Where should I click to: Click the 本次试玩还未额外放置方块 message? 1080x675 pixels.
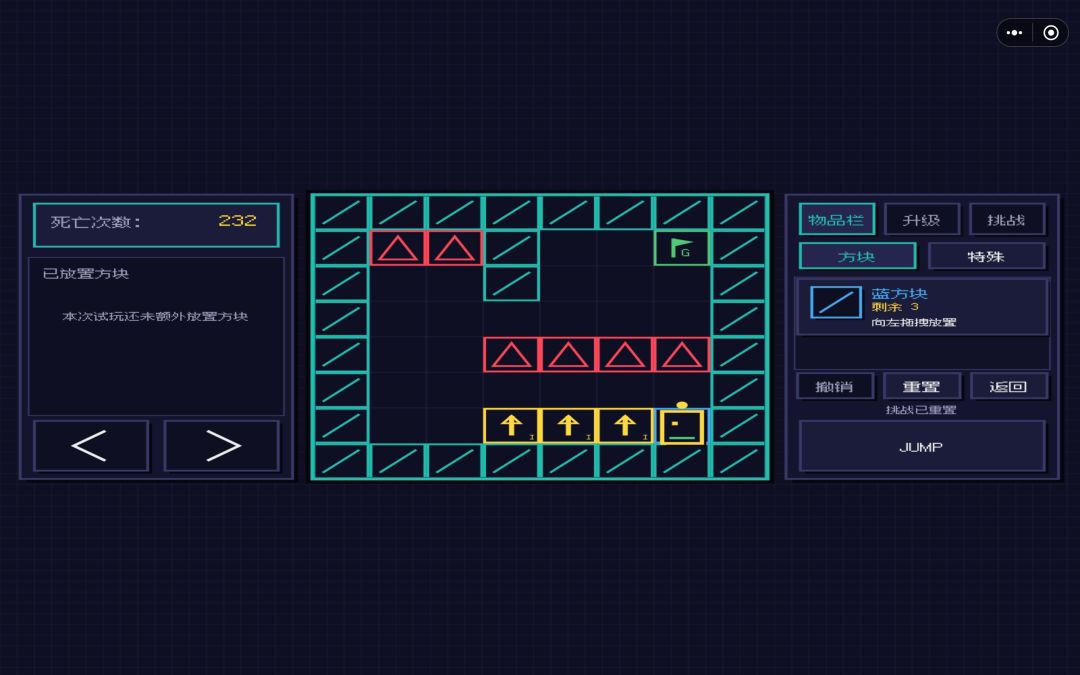coord(155,316)
